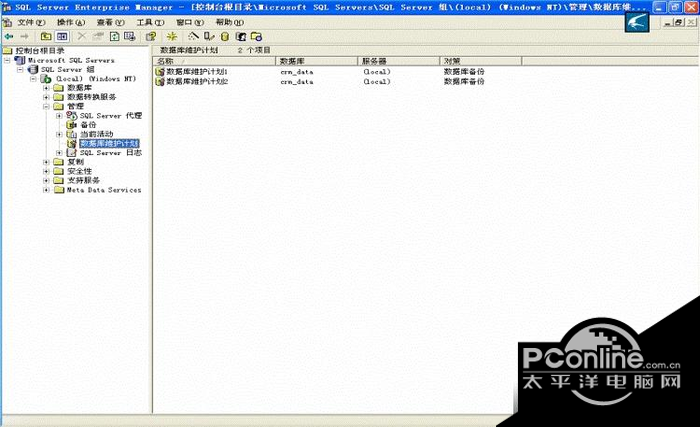This screenshot has height=427, width=700.
Task: Click the Up One Level folder icon
Action: (x=46, y=37)
